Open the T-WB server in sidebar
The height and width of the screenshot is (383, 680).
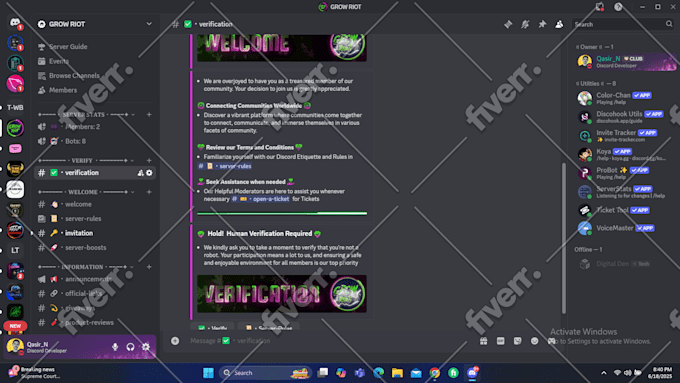coord(15,107)
